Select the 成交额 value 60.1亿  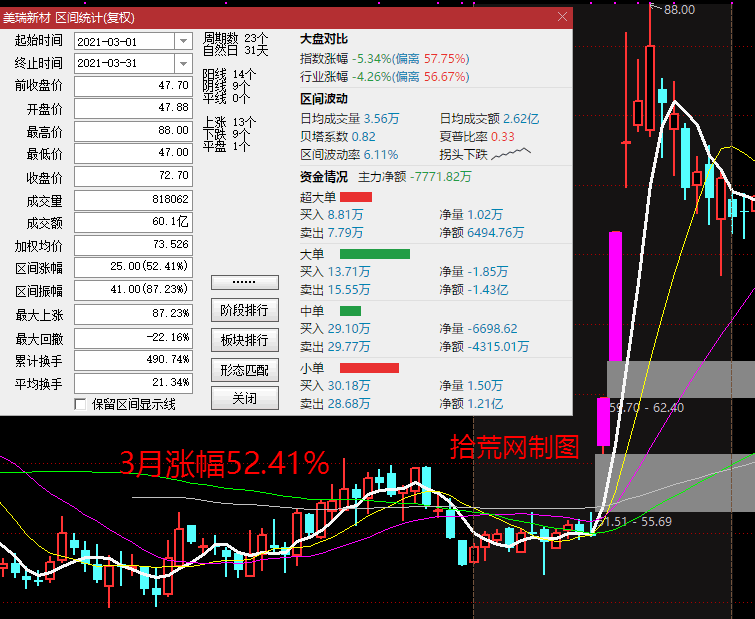(133, 222)
